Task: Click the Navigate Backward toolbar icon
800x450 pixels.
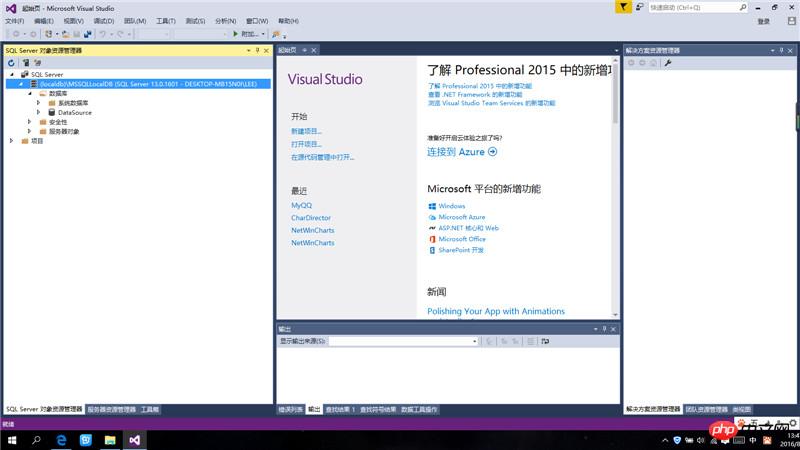Action: click(16, 34)
